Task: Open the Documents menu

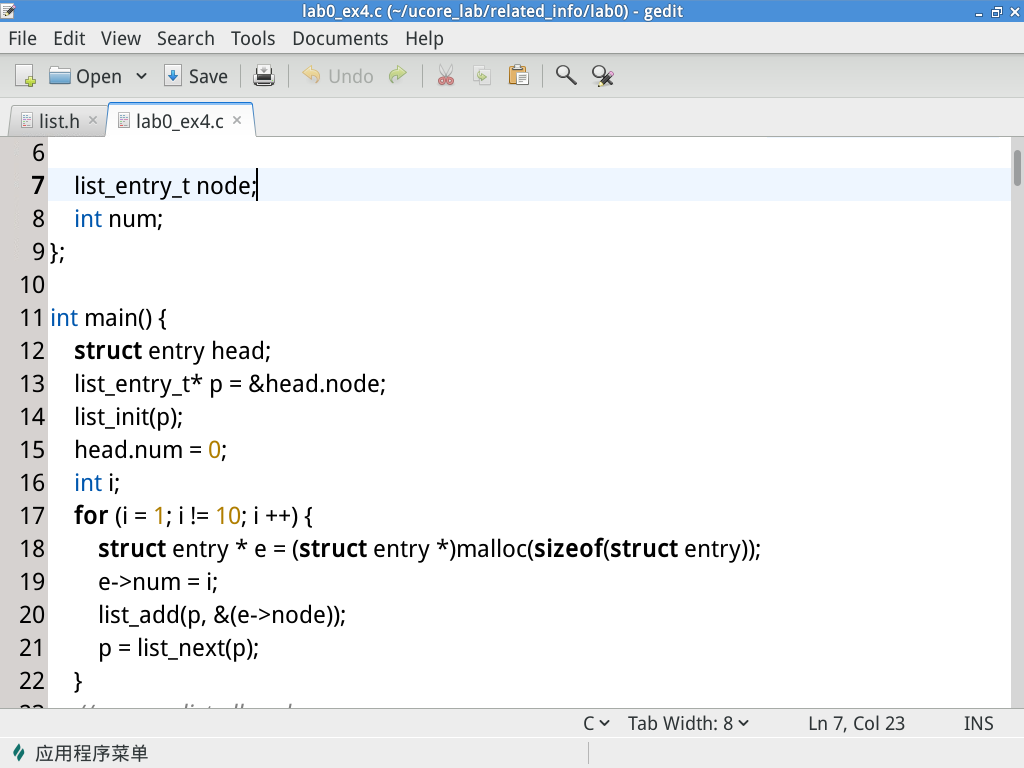Action: 340,38
